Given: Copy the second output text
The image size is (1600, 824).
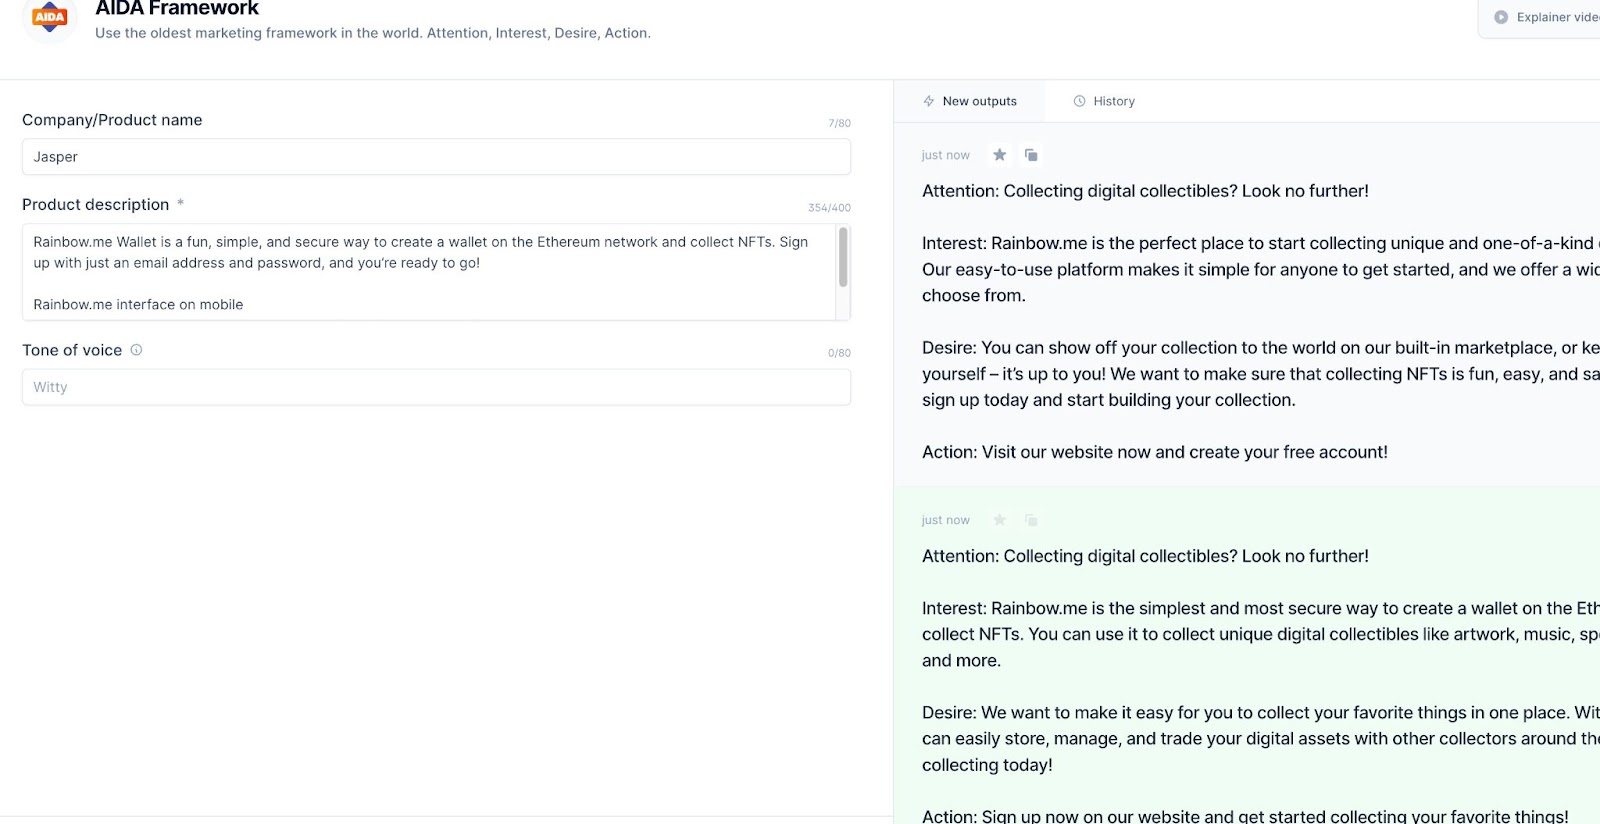Looking at the screenshot, I should tap(1031, 520).
